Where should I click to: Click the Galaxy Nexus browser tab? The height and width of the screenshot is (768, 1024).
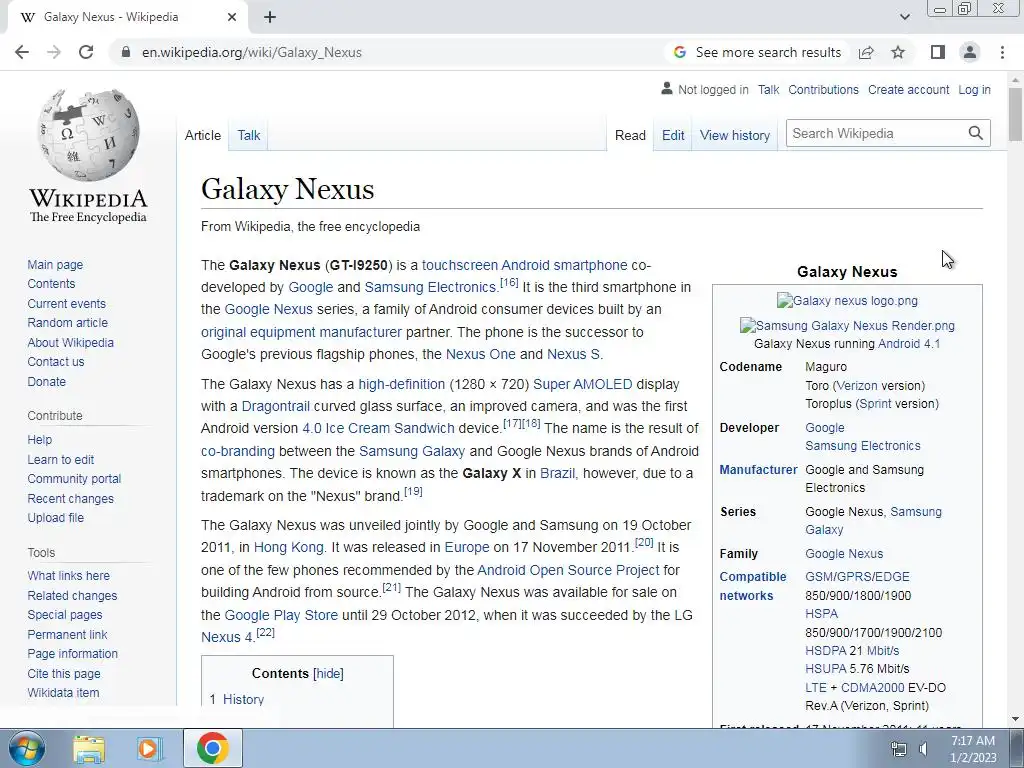127,18
